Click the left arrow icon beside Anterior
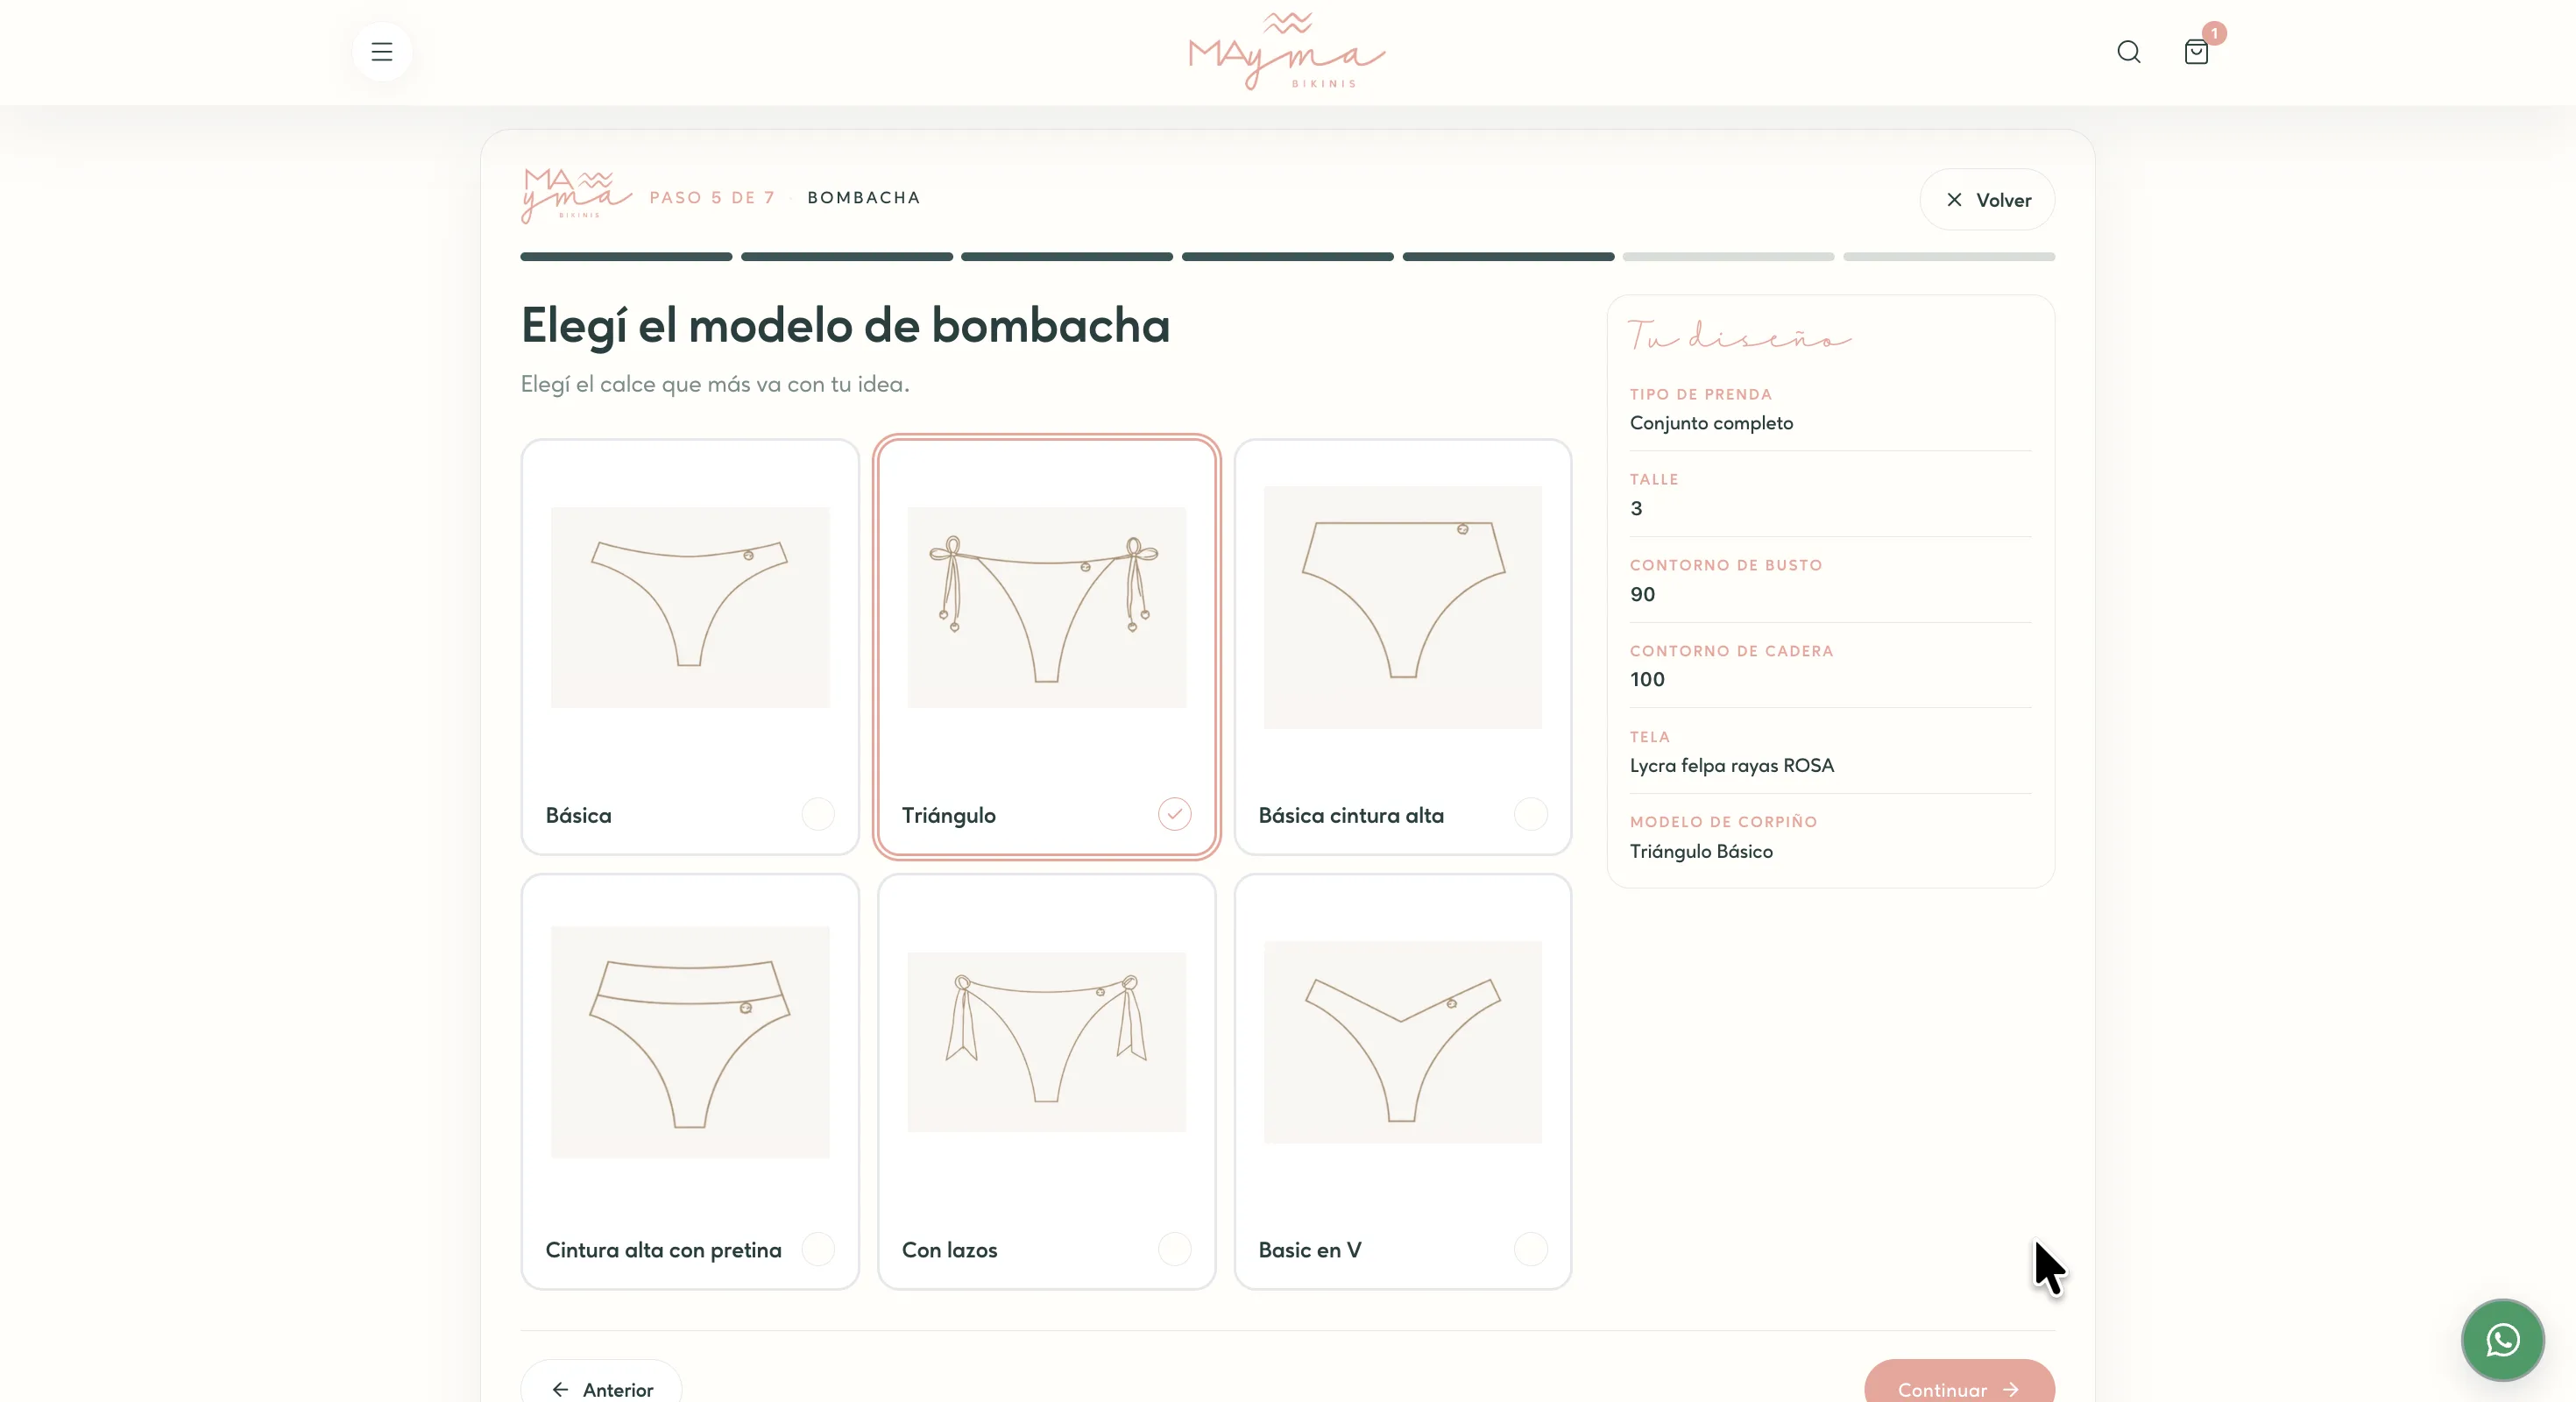The image size is (2576, 1402). [x=560, y=1389]
